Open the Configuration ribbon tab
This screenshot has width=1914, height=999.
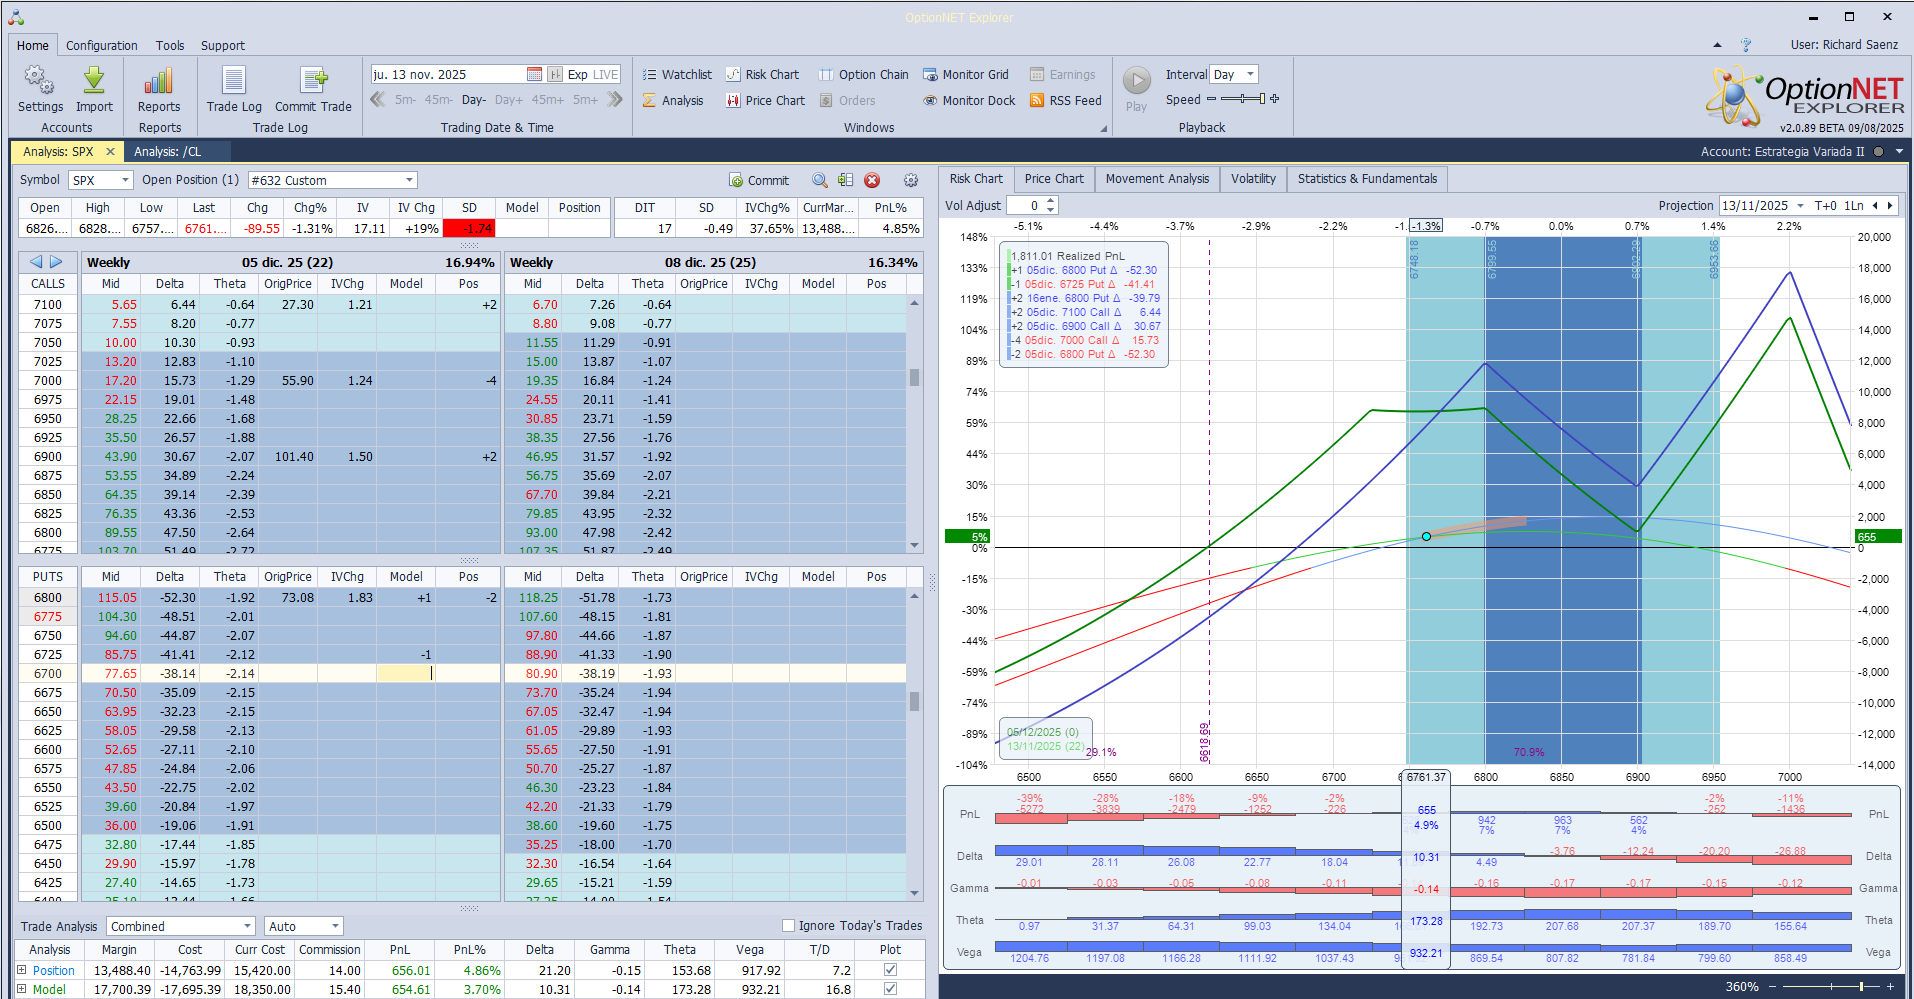102,45
